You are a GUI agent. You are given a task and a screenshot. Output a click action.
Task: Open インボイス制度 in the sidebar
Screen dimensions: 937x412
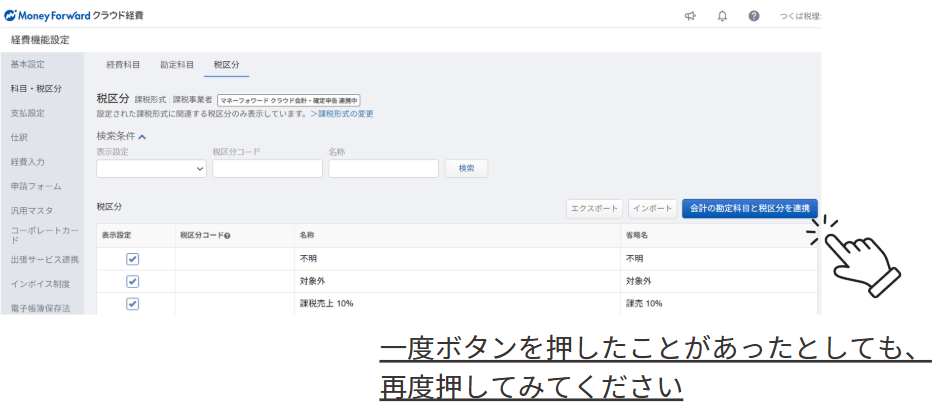point(40,284)
